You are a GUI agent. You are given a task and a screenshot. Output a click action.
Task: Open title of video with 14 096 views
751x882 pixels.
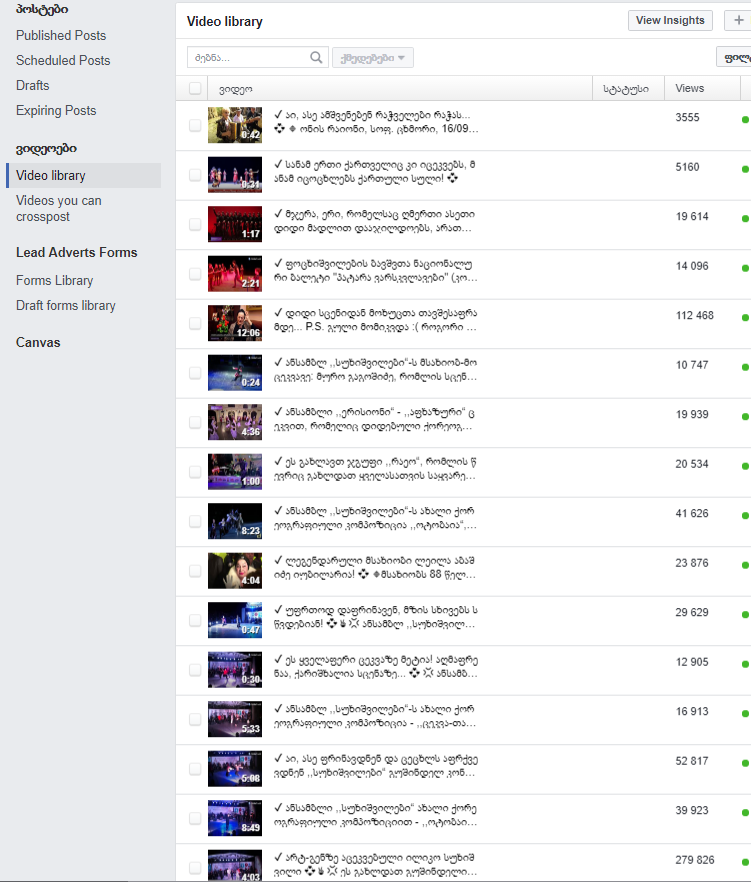(x=375, y=271)
